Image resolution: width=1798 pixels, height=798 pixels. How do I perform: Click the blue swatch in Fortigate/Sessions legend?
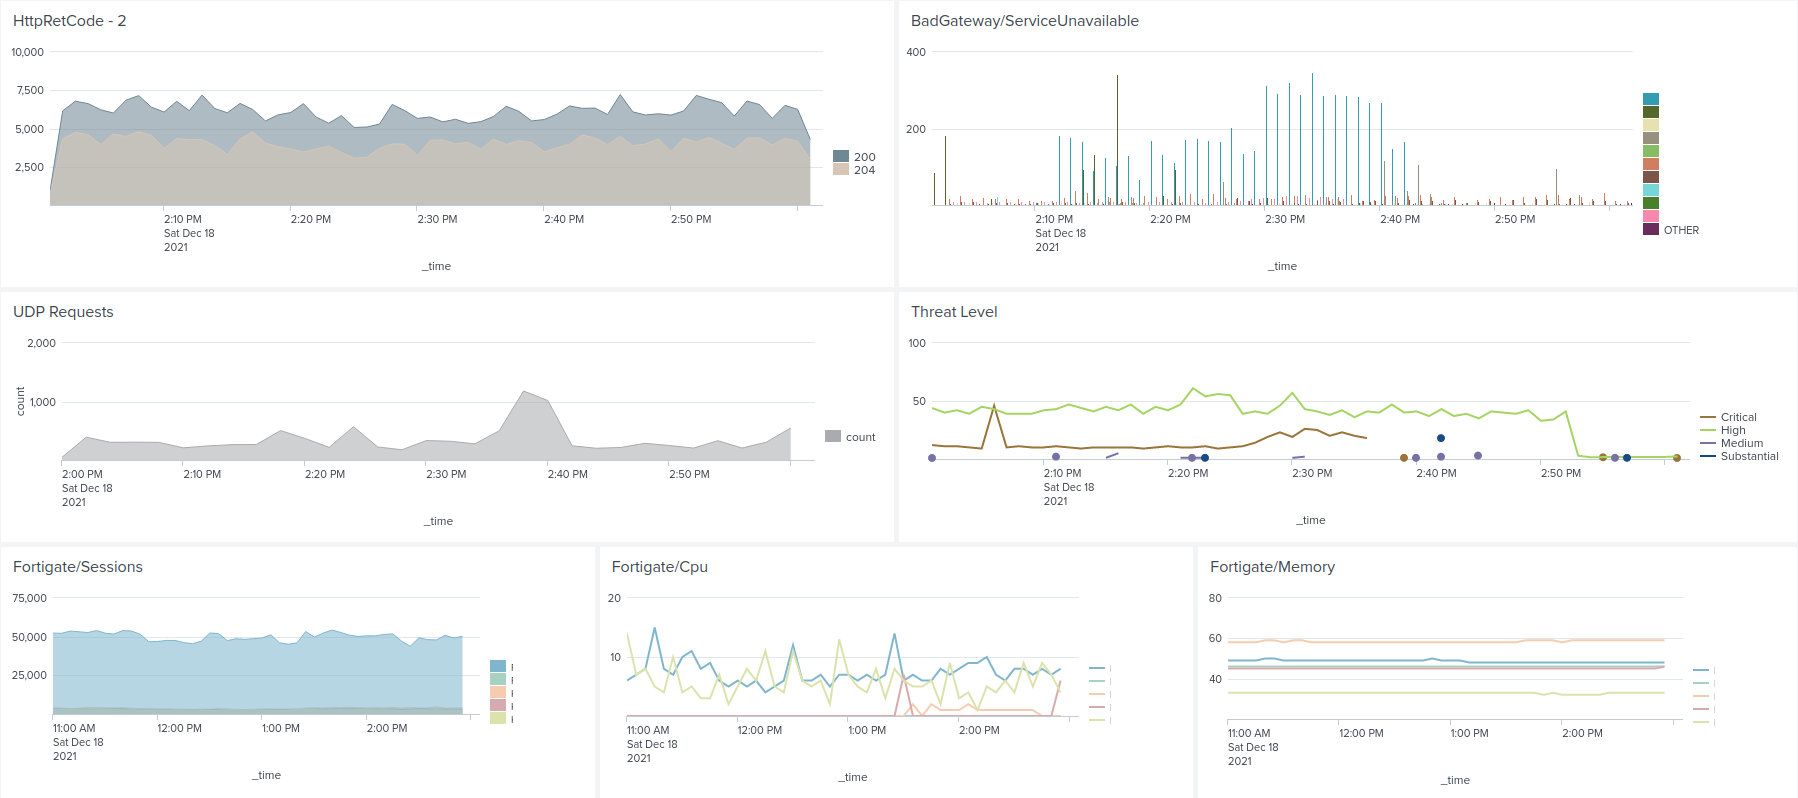pyautogui.click(x=498, y=666)
